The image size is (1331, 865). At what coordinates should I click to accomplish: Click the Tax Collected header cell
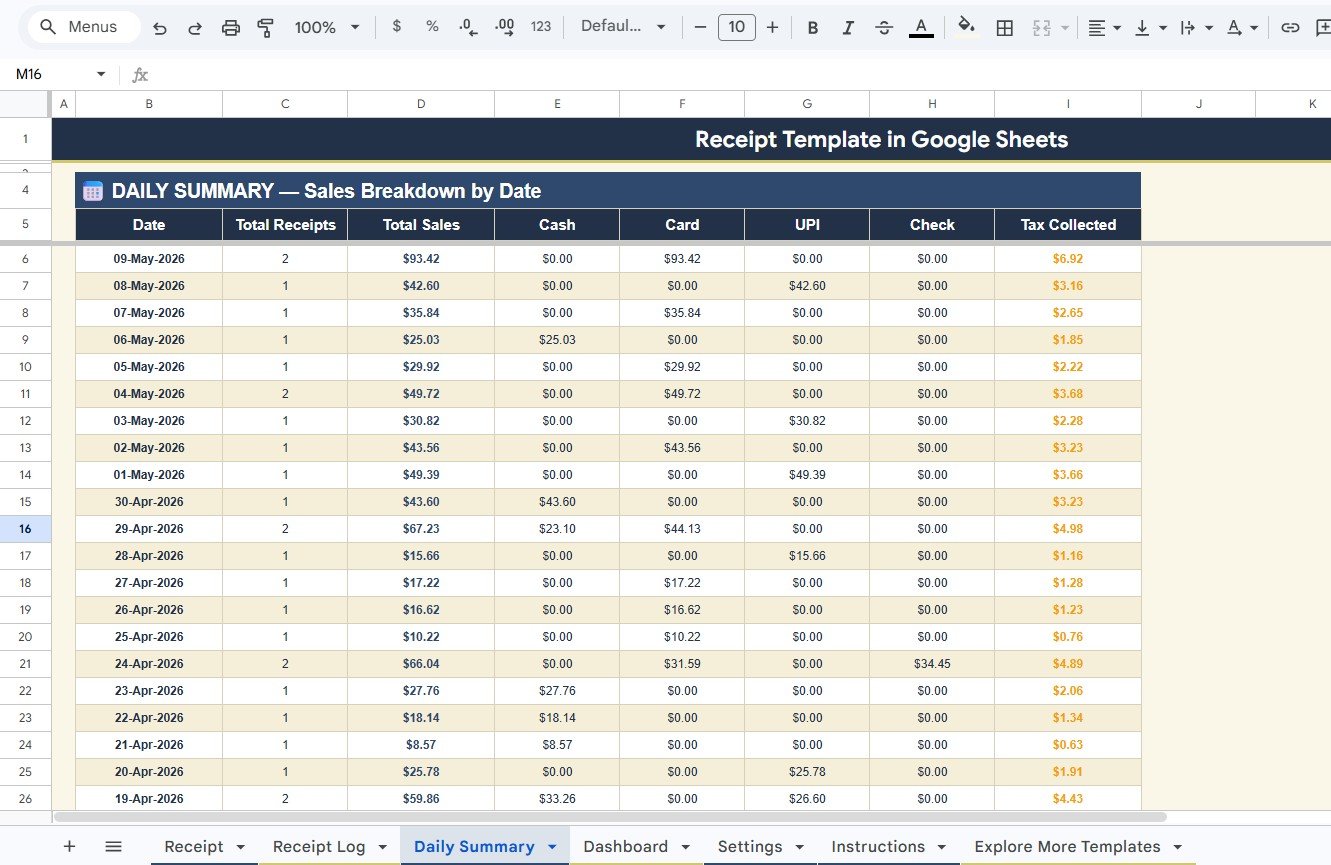1068,225
